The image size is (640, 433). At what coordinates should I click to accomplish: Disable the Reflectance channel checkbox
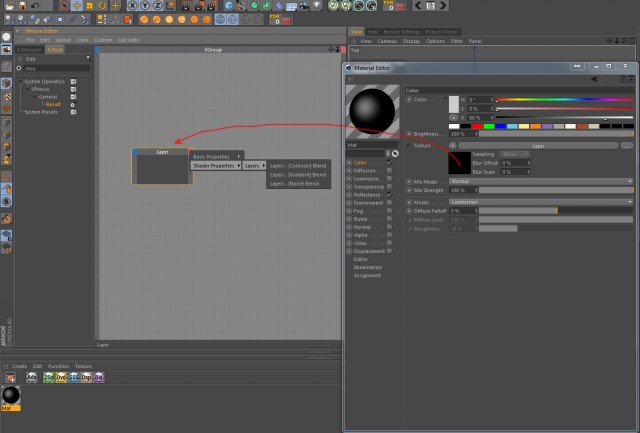click(x=389, y=195)
